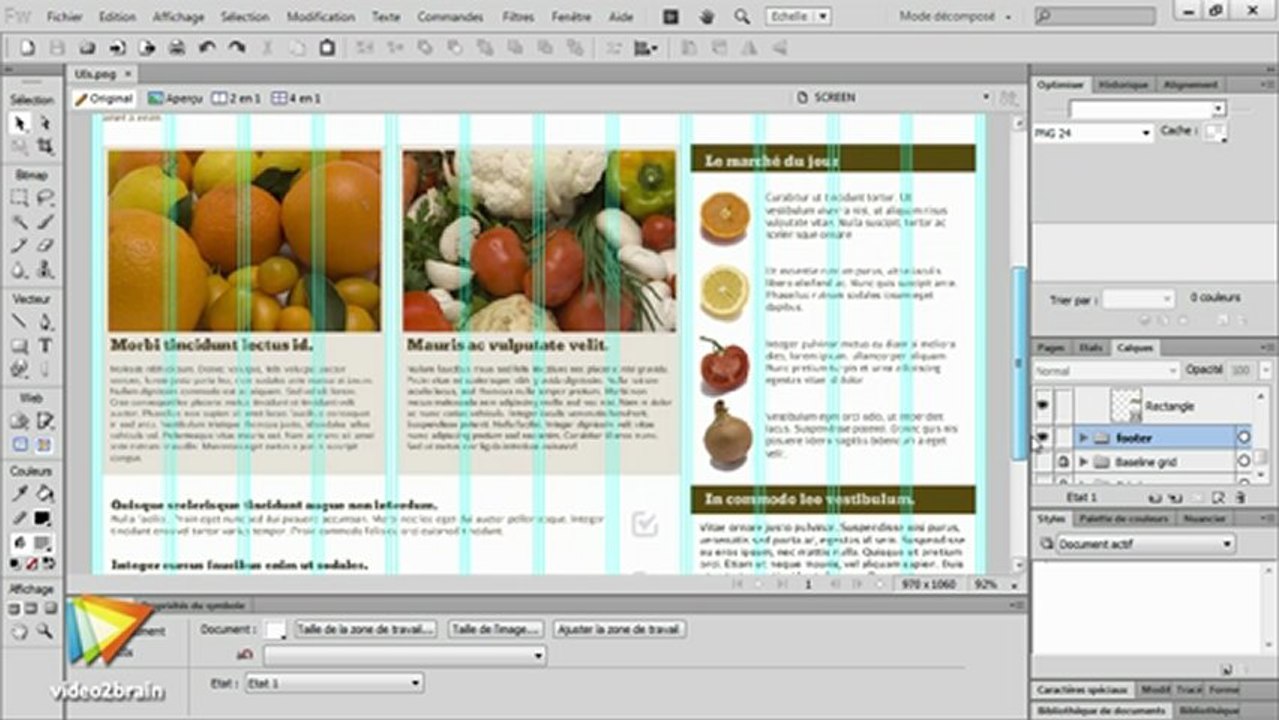Select the Hotspot tool under Web
The width and height of the screenshot is (1279, 720).
pyautogui.click(x=19, y=420)
